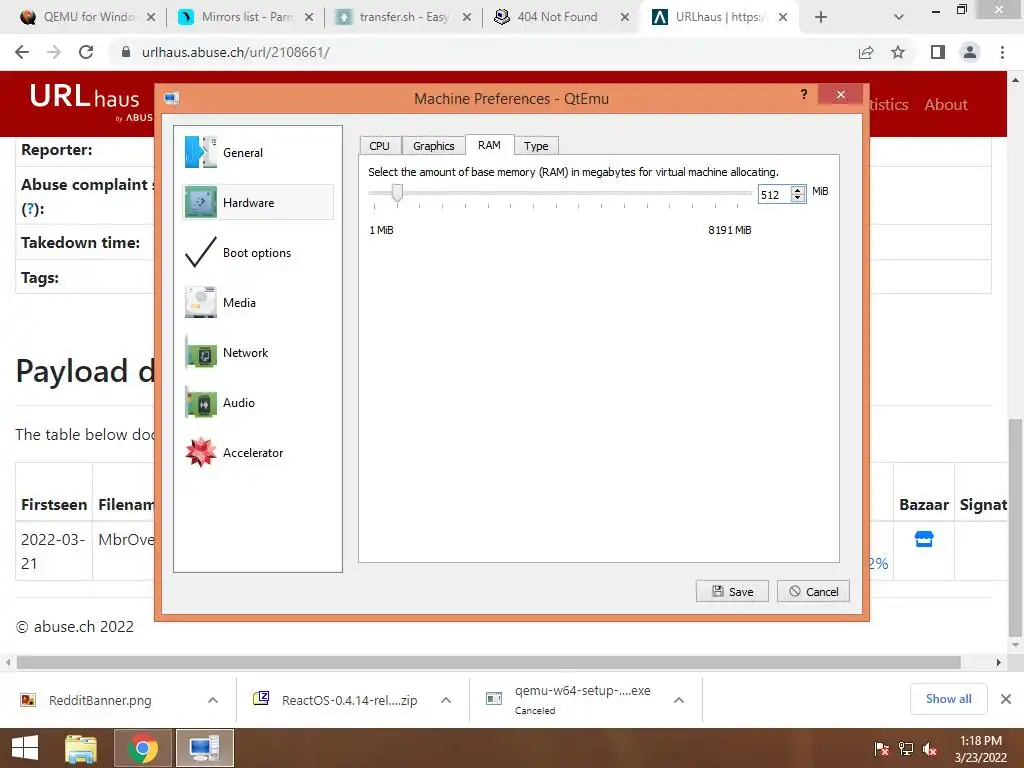Click the Chrome taskbar icon
Viewport: 1024px width, 768px height.
(x=142, y=748)
